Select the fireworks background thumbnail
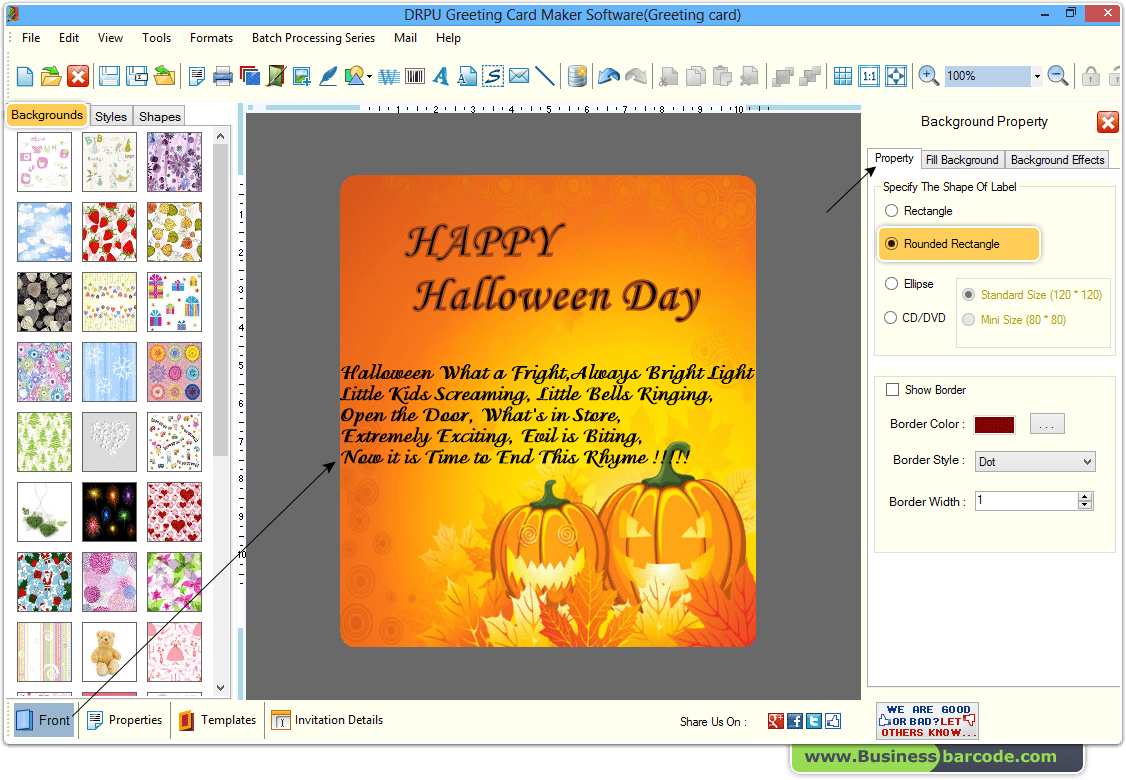This screenshot has height=780, width=1126. coord(109,511)
